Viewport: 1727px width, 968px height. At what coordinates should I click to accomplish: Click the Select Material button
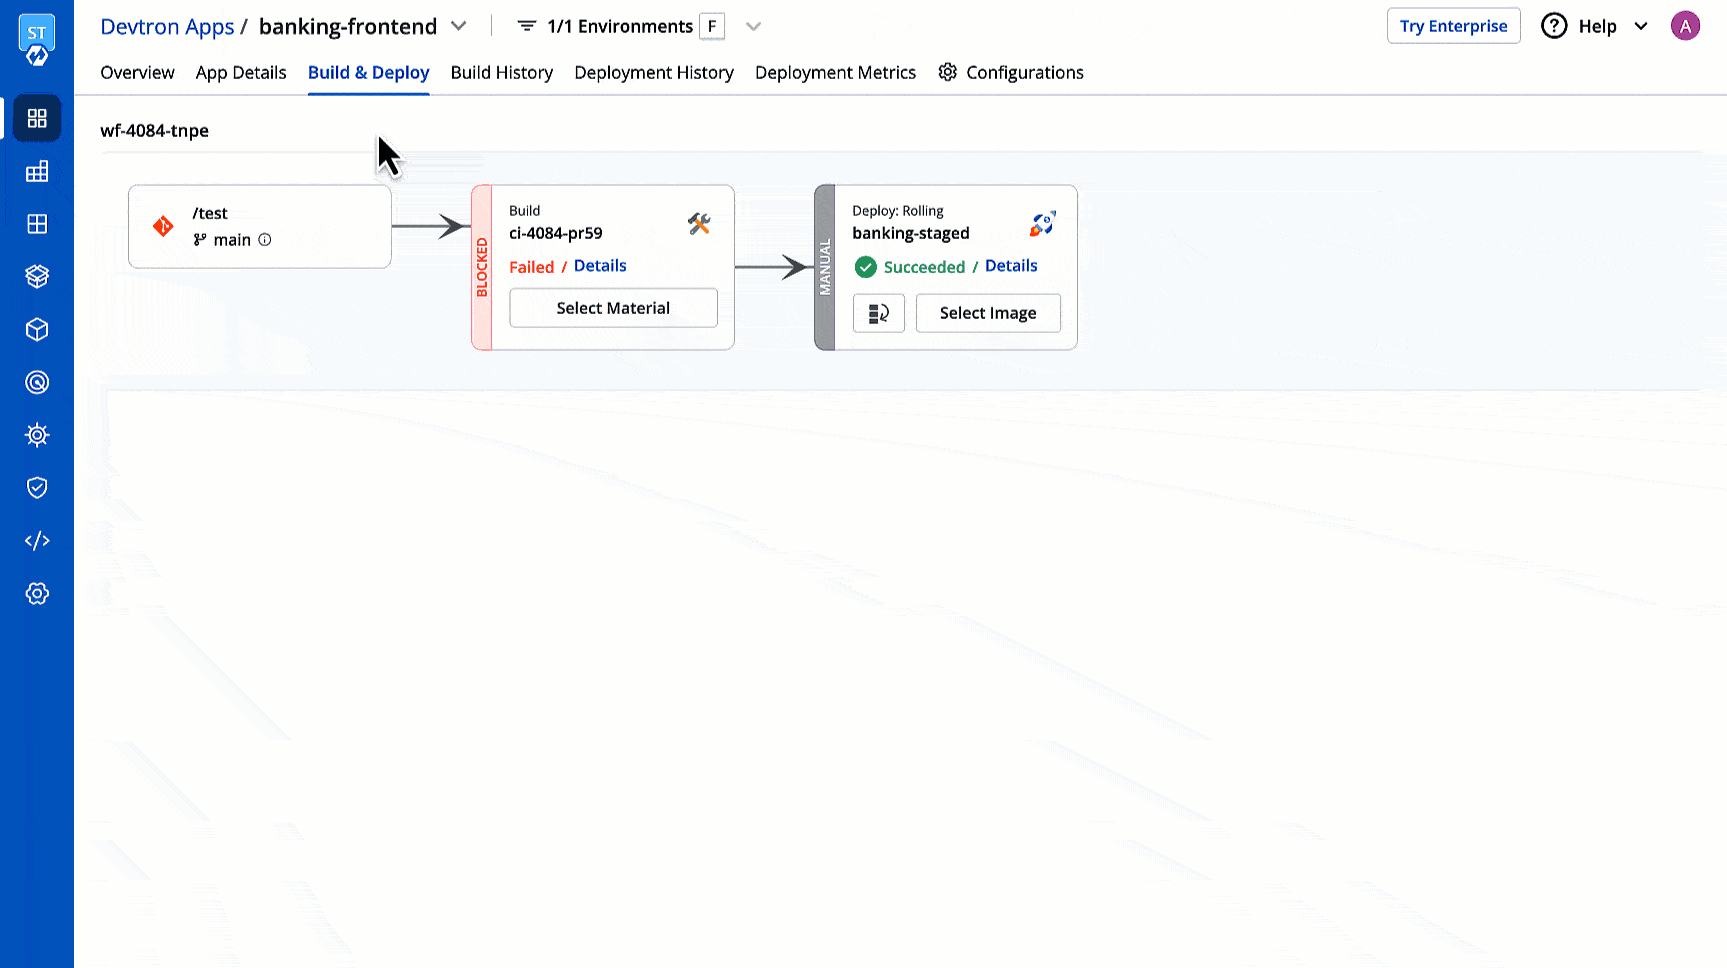pyautogui.click(x=613, y=307)
